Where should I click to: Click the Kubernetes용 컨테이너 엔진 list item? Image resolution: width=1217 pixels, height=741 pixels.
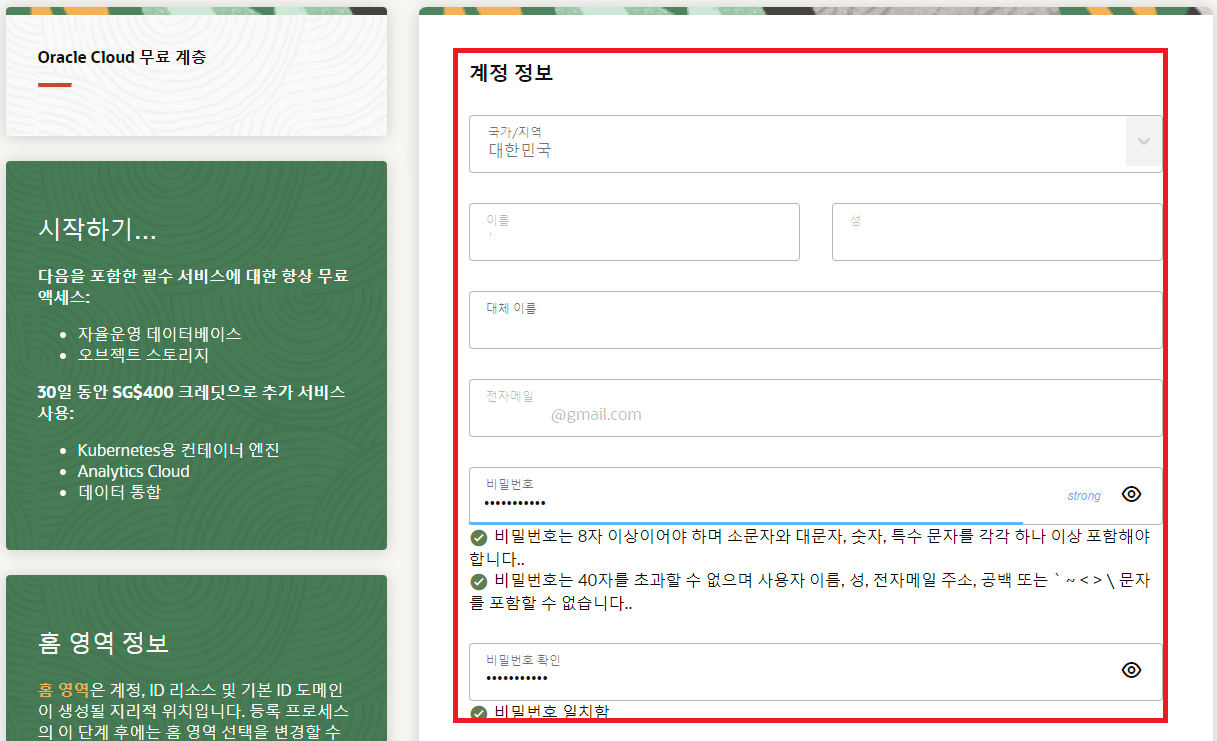[x=178, y=450]
